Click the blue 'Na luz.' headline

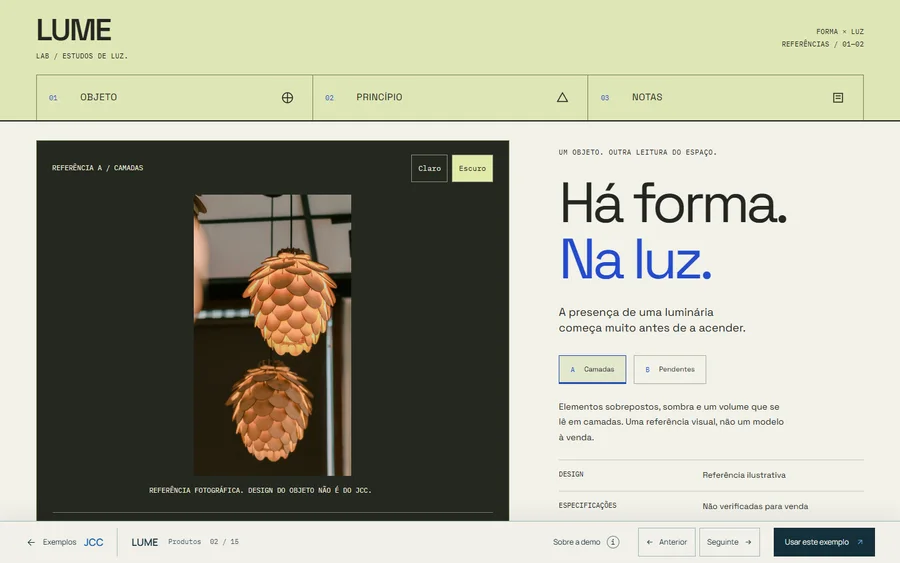pos(635,259)
